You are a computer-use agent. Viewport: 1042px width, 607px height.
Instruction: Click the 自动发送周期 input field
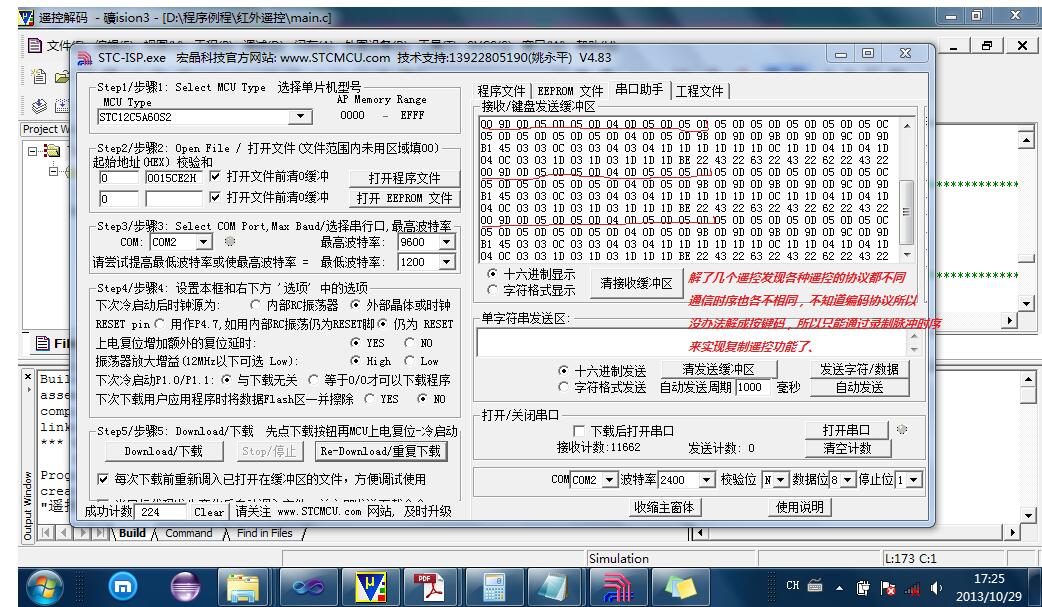pyautogui.click(x=753, y=388)
